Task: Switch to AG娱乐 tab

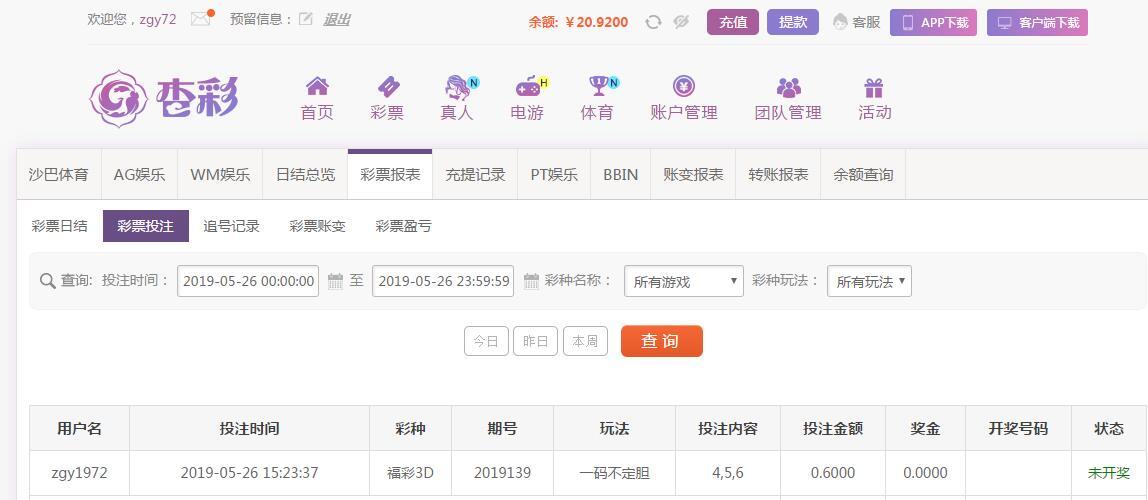Action: (x=139, y=175)
